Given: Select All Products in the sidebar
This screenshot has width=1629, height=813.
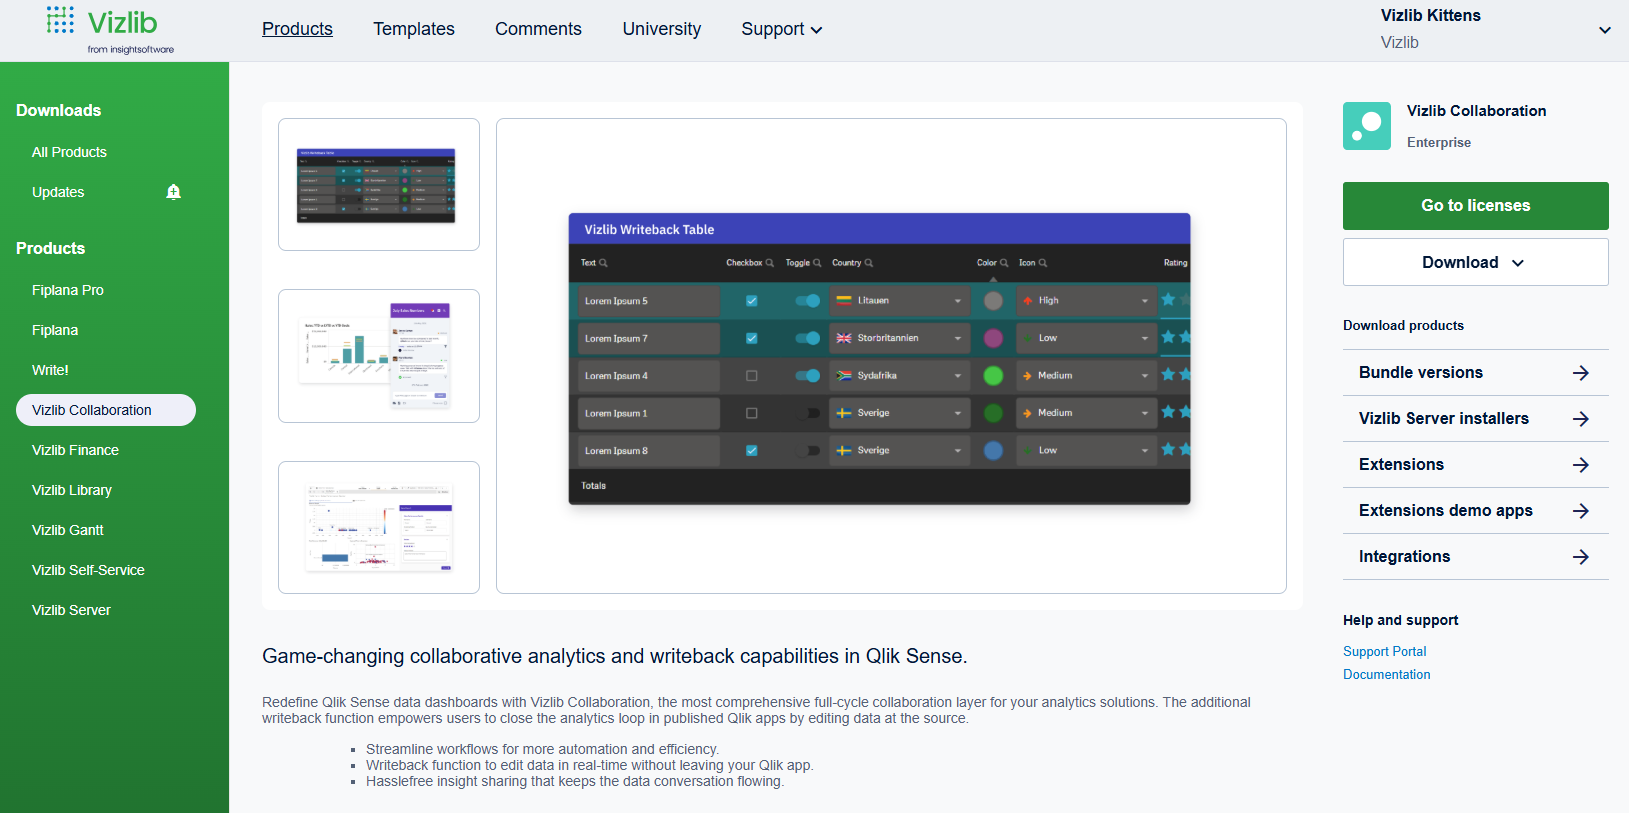Looking at the screenshot, I should (x=69, y=152).
